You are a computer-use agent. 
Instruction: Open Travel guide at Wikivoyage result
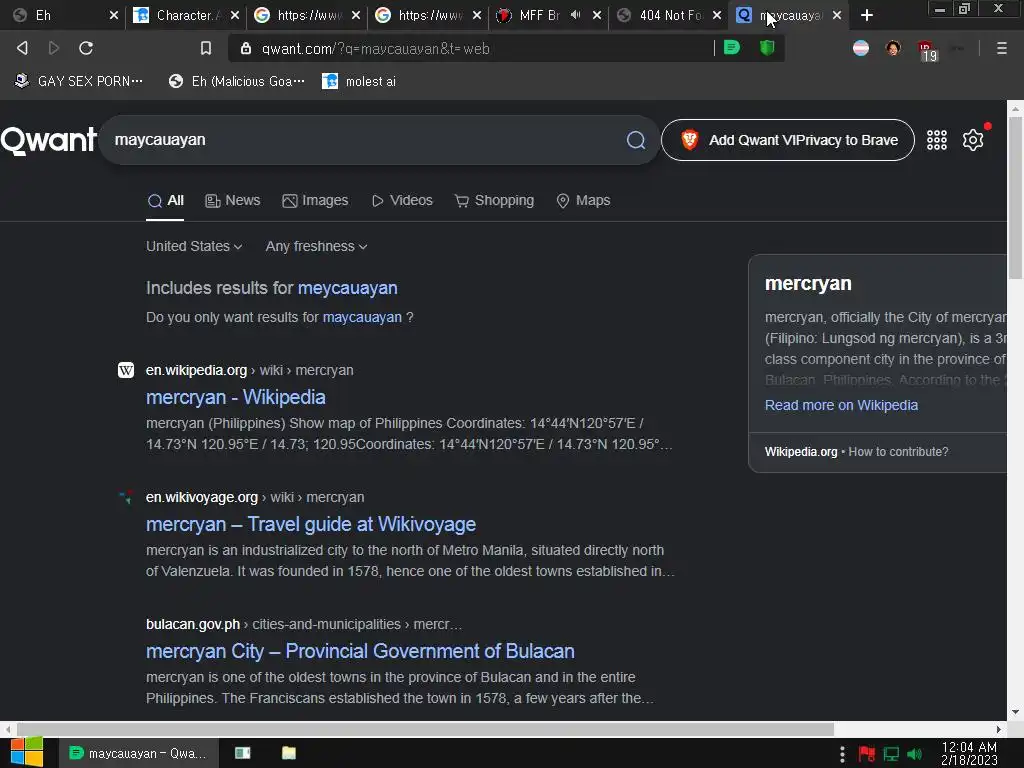click(x=311, y=524)
